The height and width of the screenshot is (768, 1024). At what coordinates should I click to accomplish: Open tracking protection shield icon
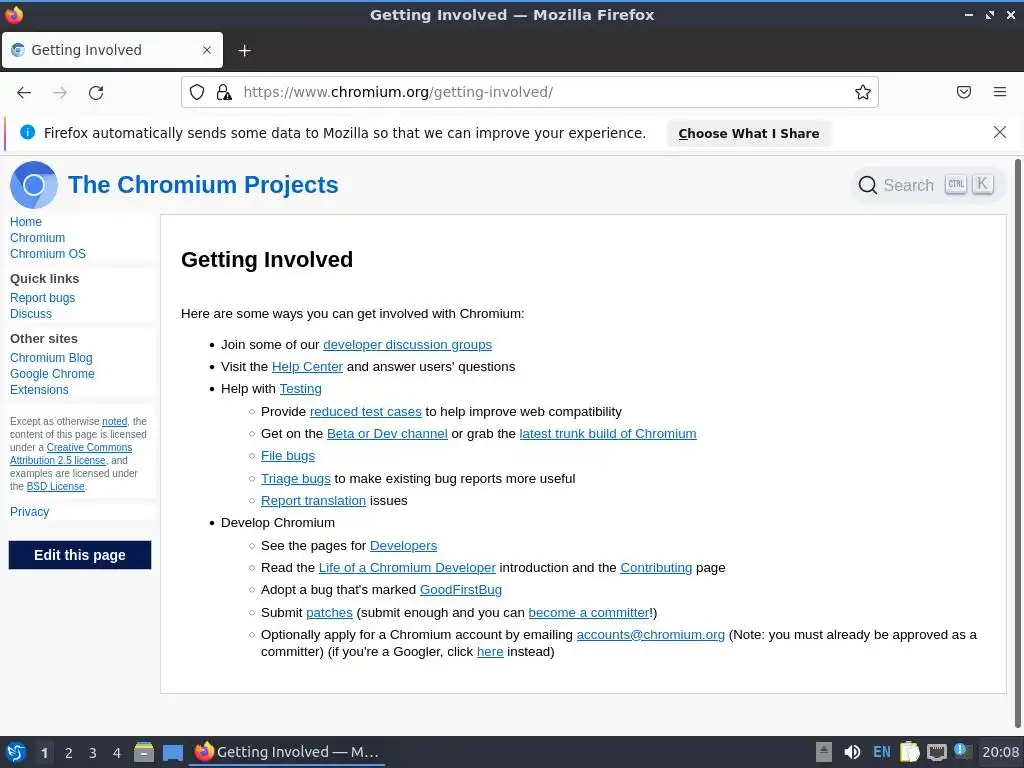[197, 92]
